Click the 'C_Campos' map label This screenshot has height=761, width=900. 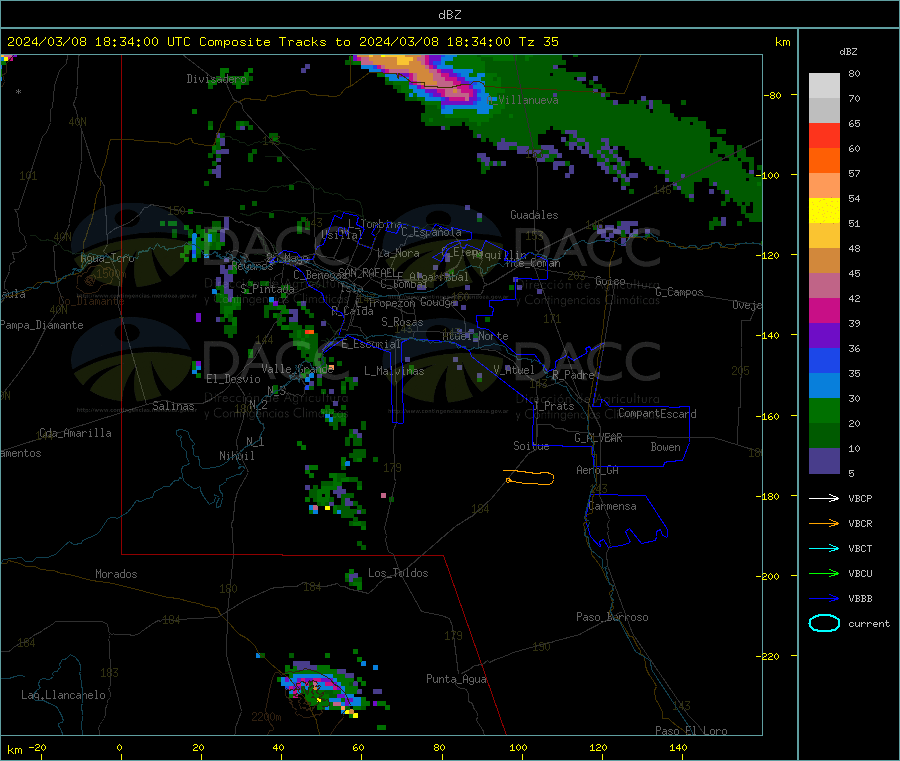pos(679,292)
